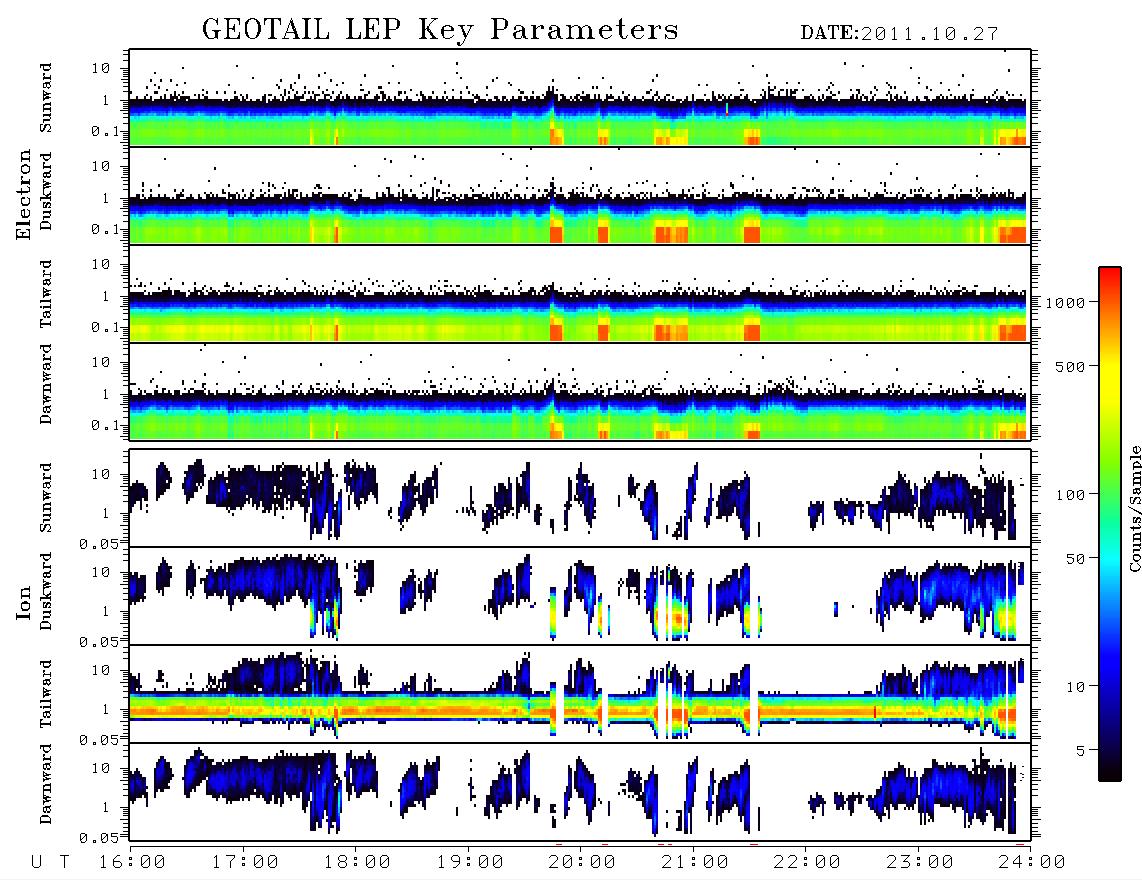Click the 'Counts/Sample' colorbar label
Image resolution: width=1142 pixels, height=880 pixels.
(1134, 508)
